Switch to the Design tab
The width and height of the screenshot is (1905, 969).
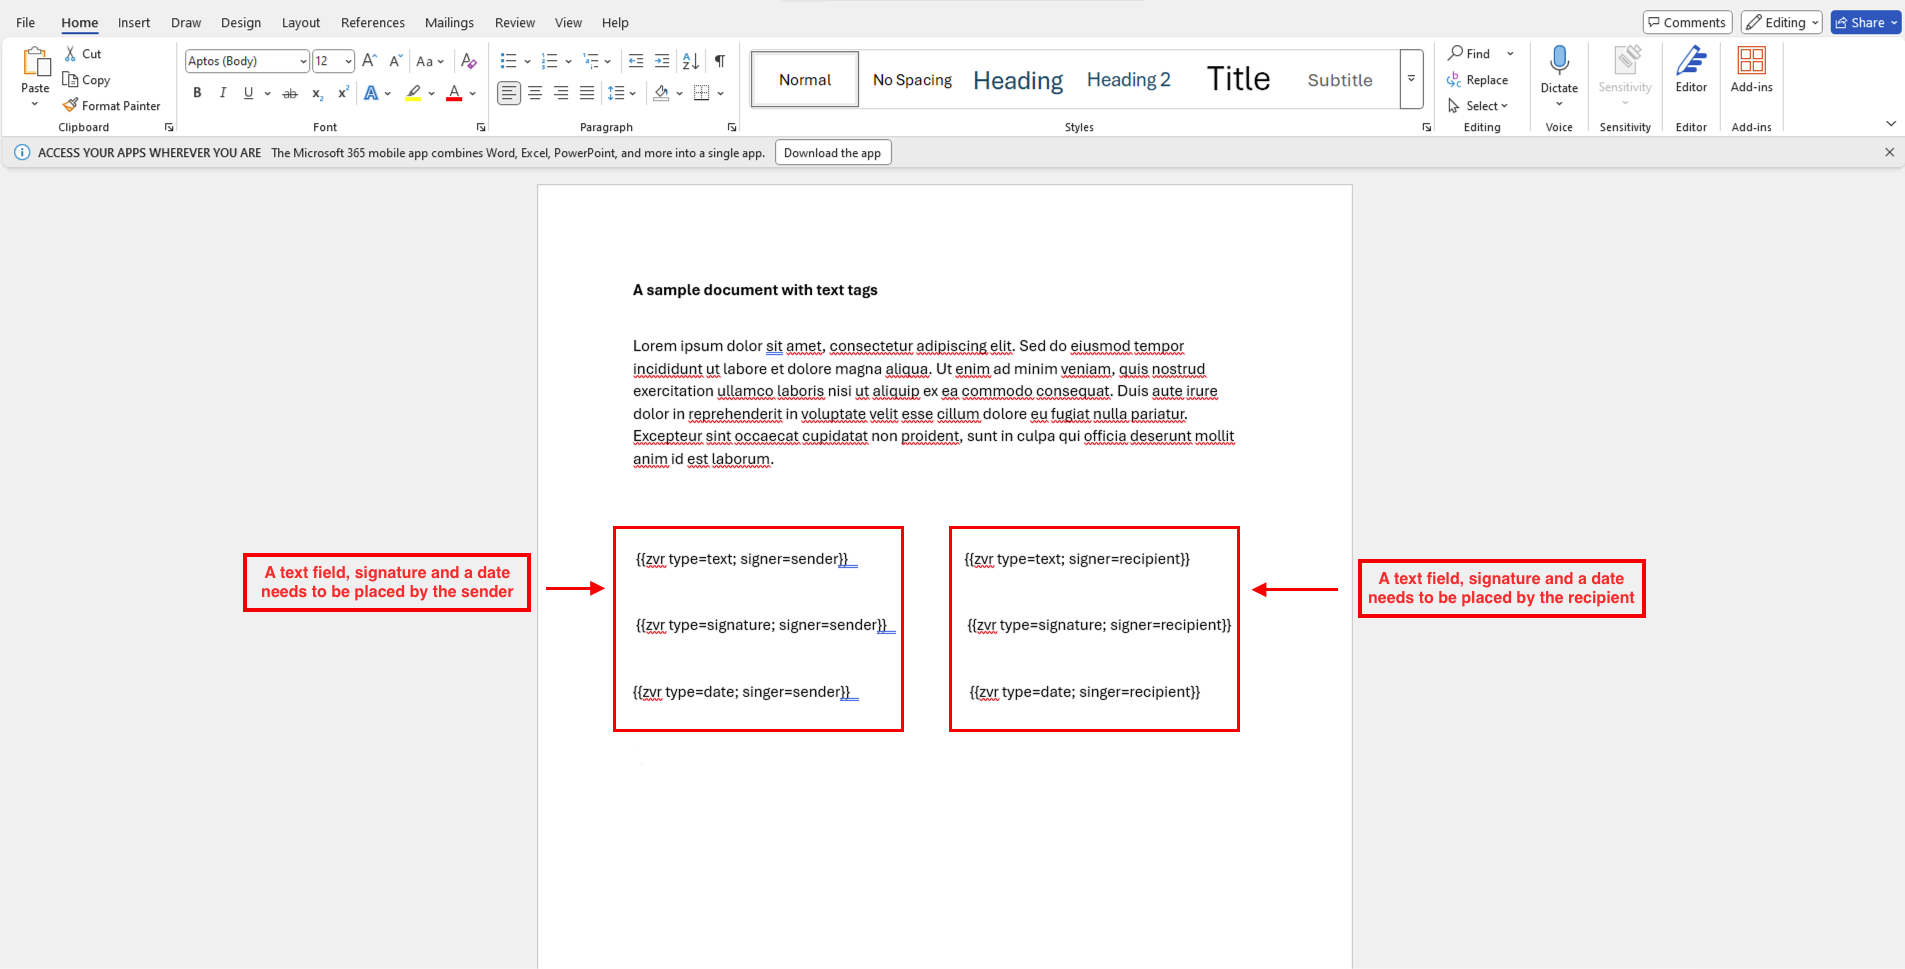click(x=241, y=22)
